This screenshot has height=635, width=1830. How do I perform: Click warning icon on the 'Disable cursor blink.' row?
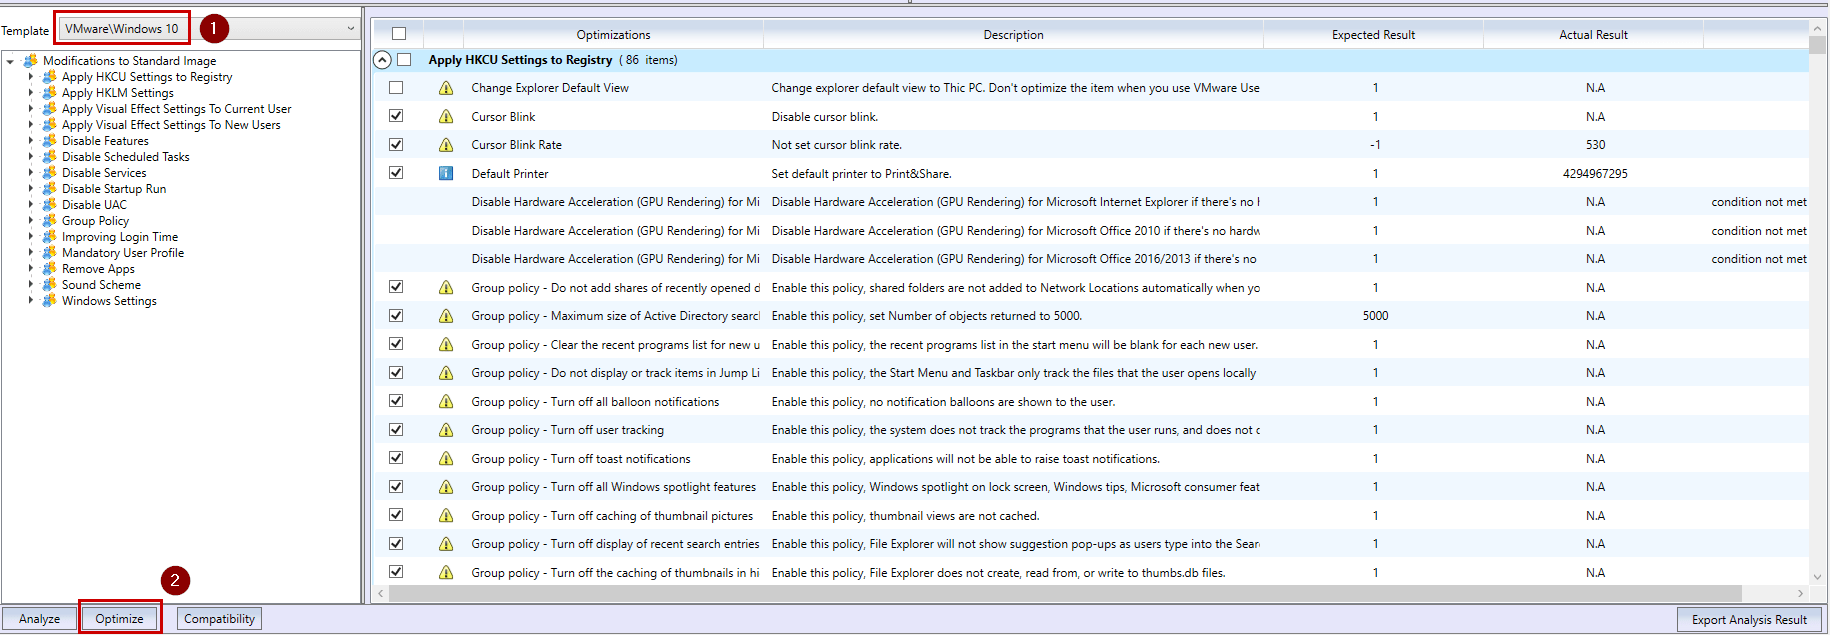click(x=446, y=117)
